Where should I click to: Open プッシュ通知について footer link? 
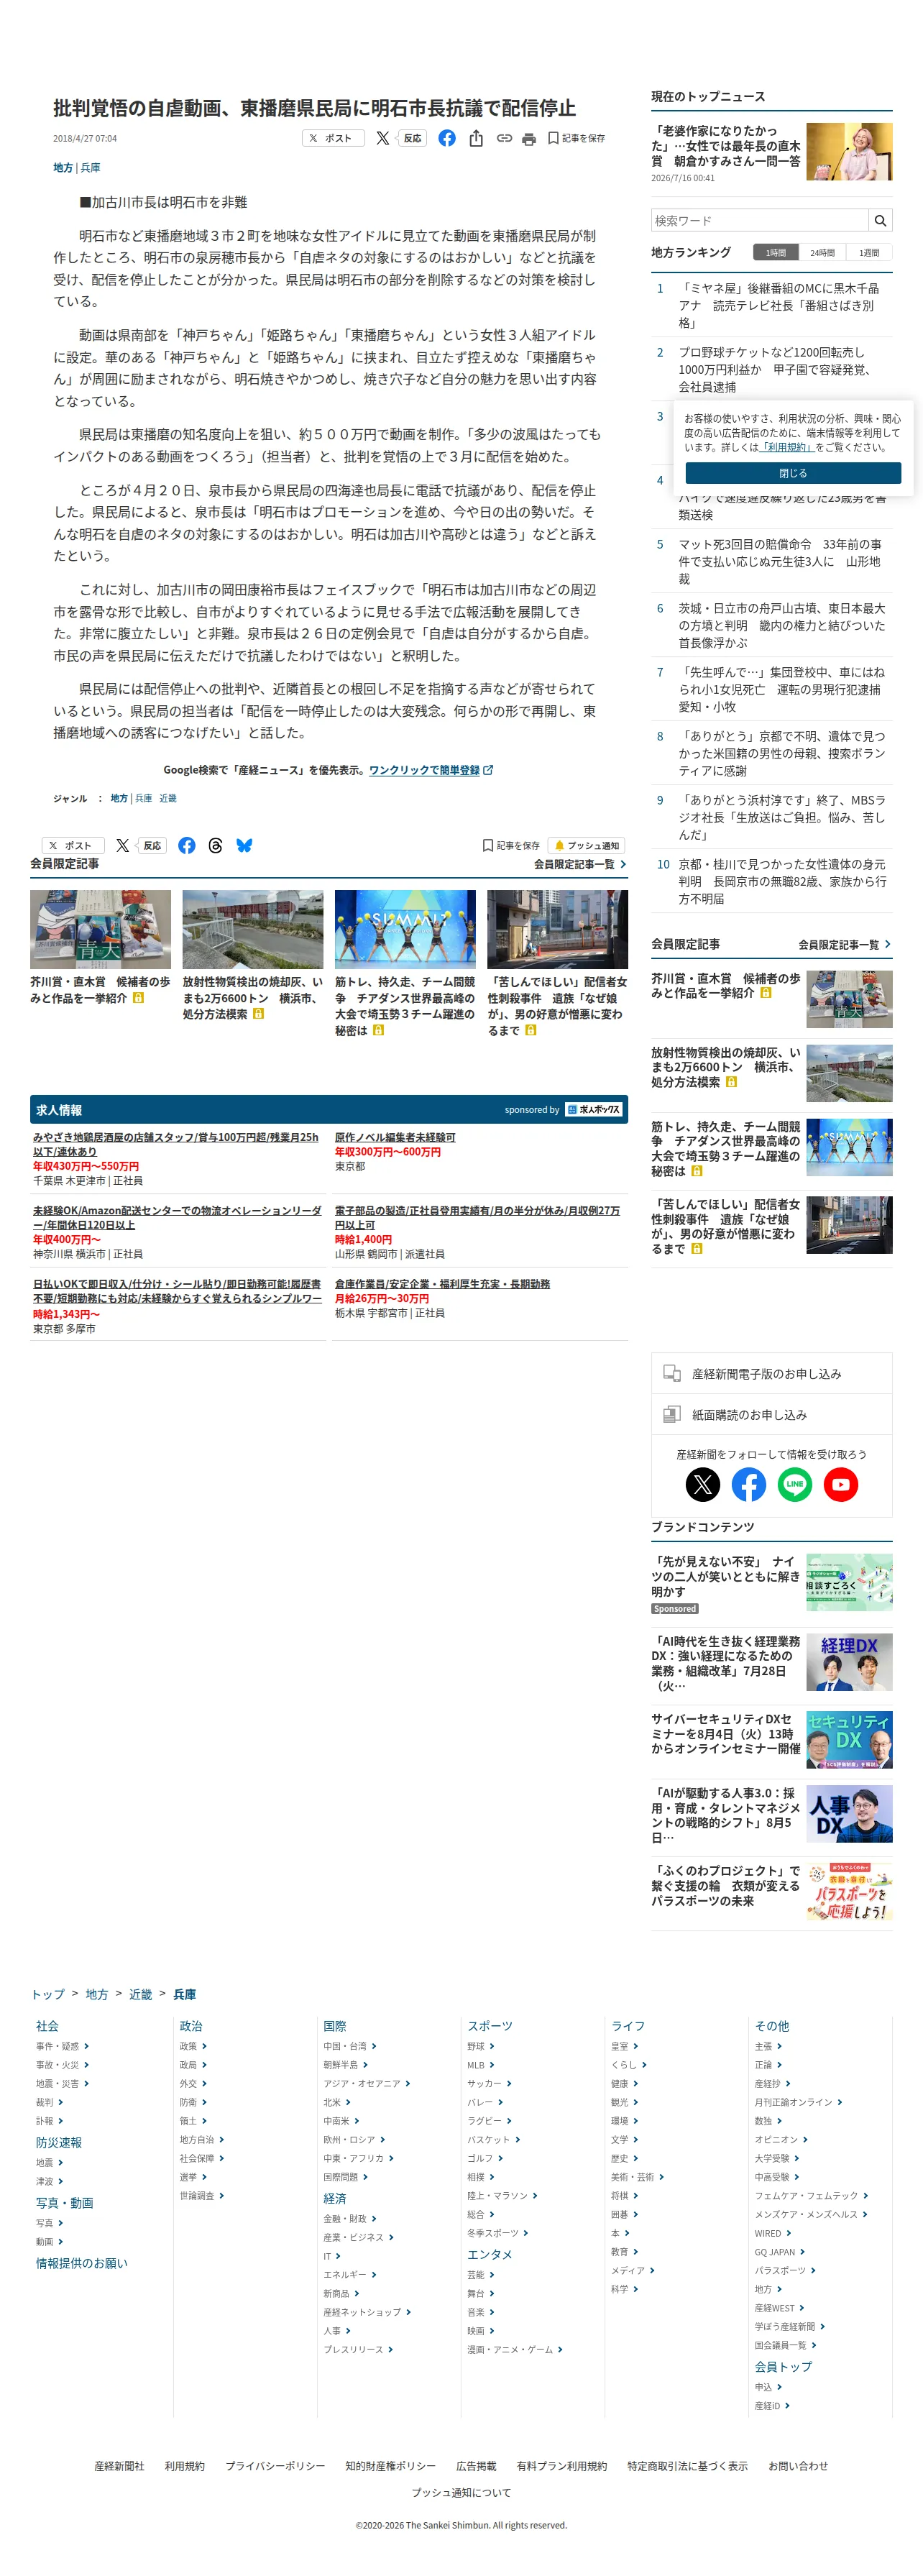point(461,2492)
